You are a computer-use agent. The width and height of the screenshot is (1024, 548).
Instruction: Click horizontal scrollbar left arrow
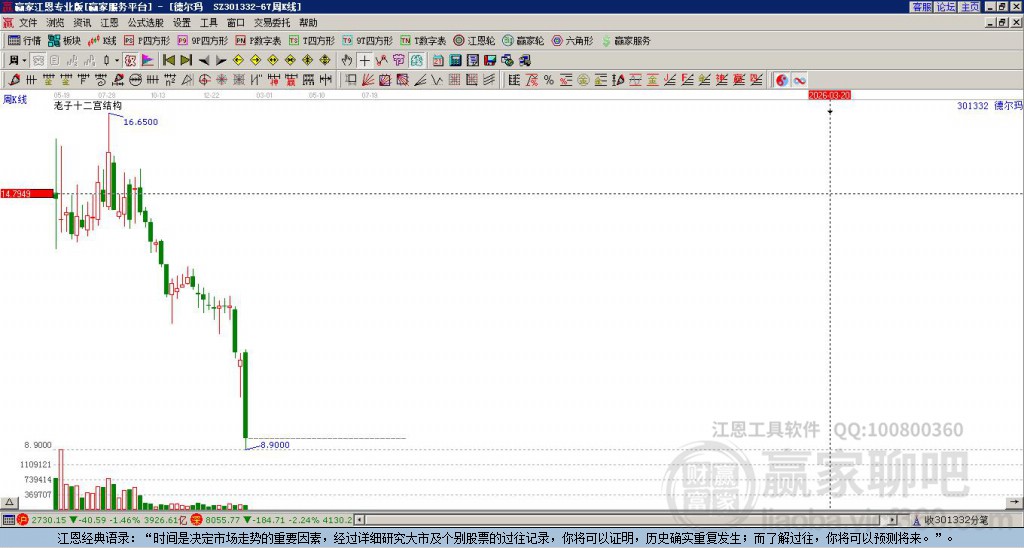(359, 520)
